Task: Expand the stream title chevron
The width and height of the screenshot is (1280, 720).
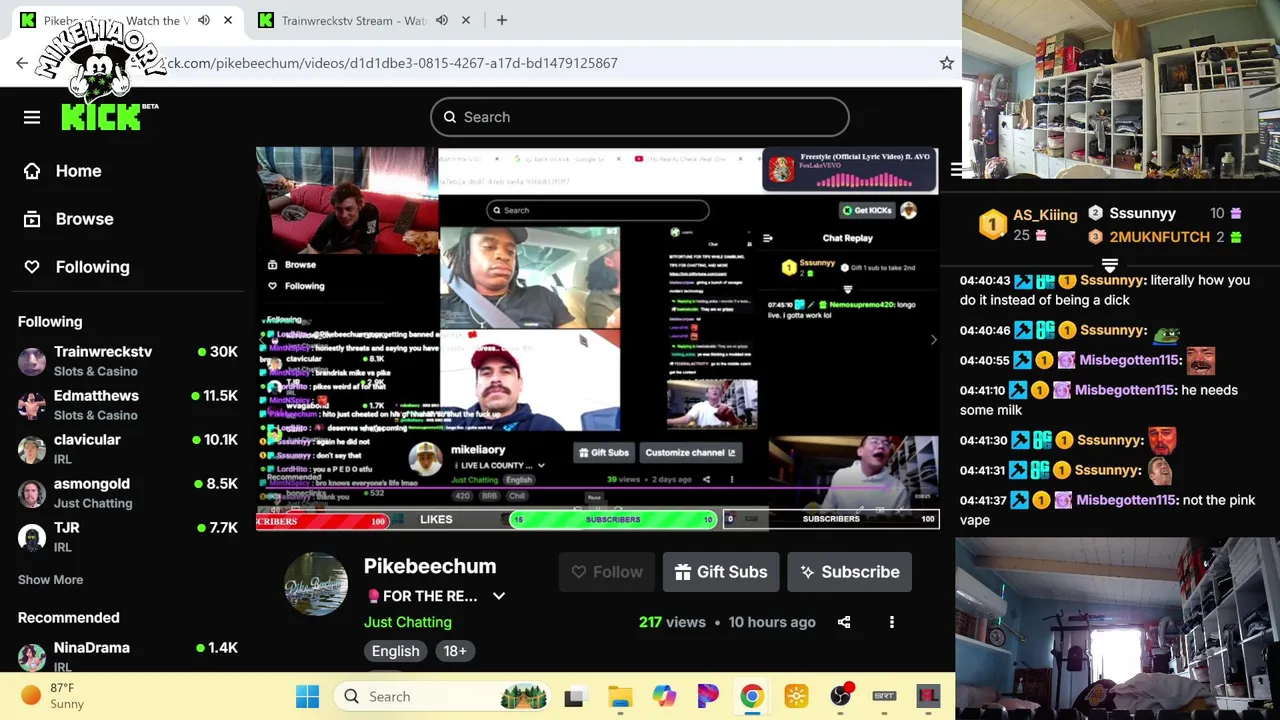Action: (499, 596)
